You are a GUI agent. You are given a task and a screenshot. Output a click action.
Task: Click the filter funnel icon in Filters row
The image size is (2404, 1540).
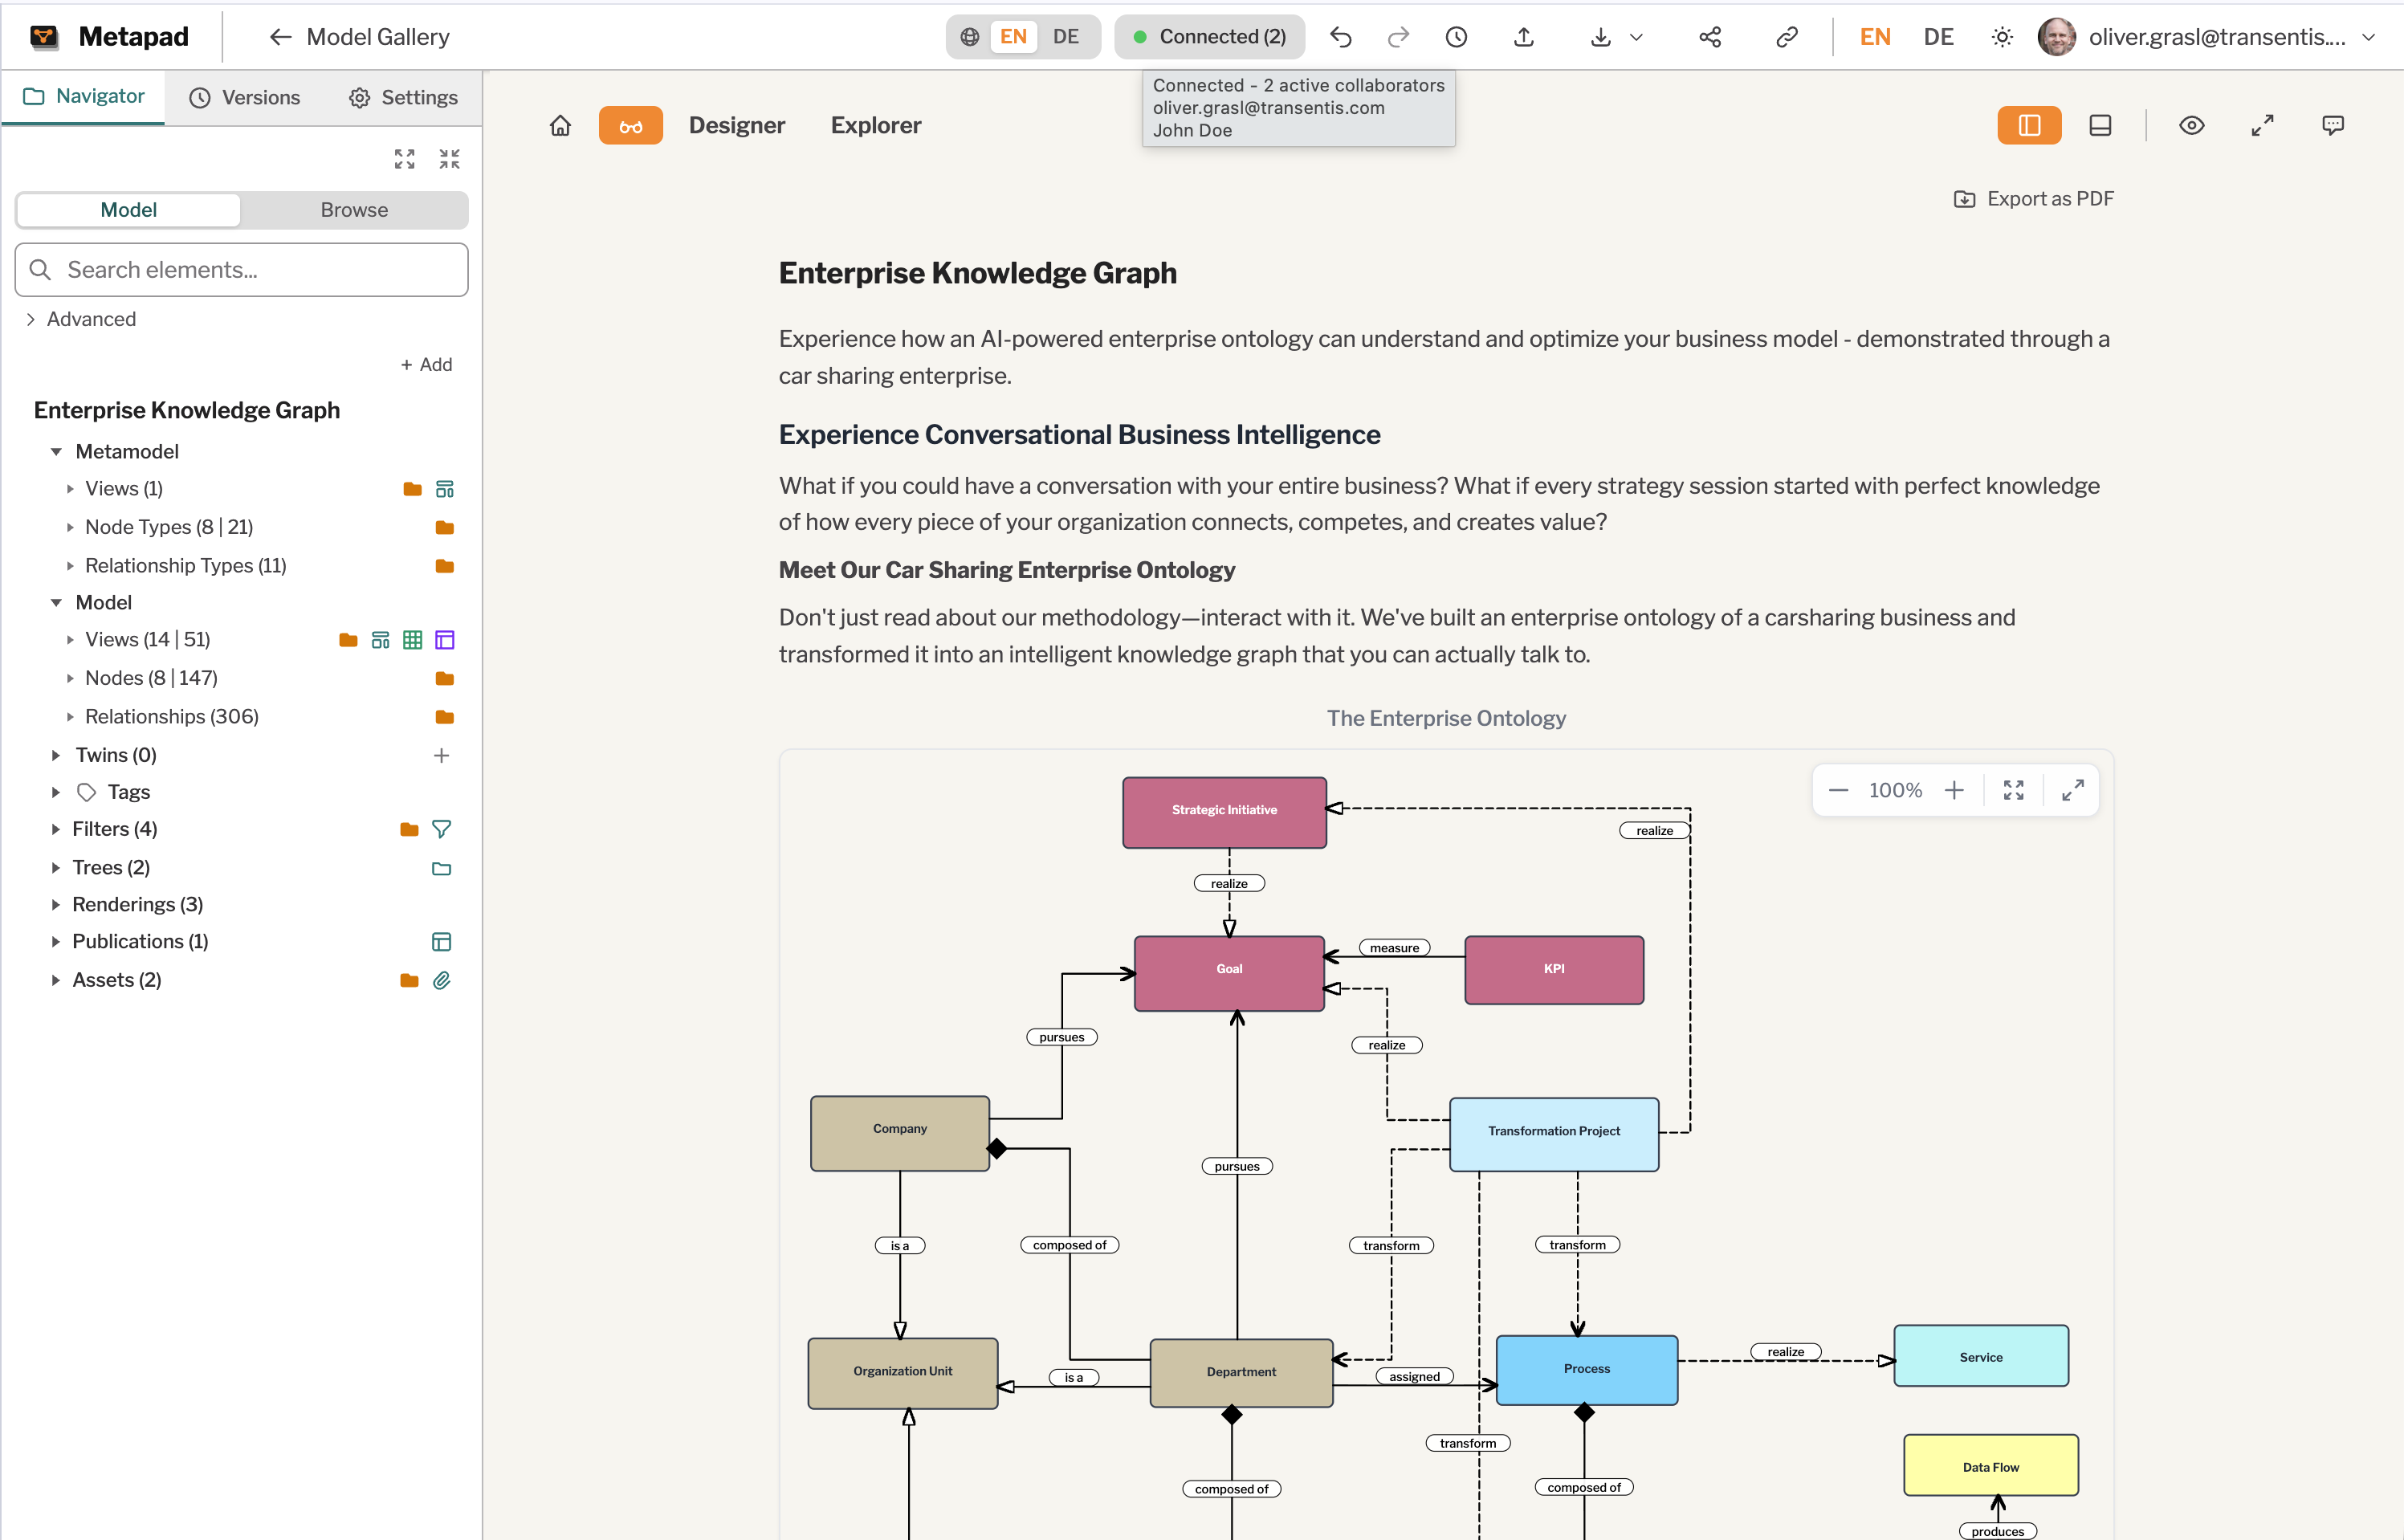(x=441, y=829)
